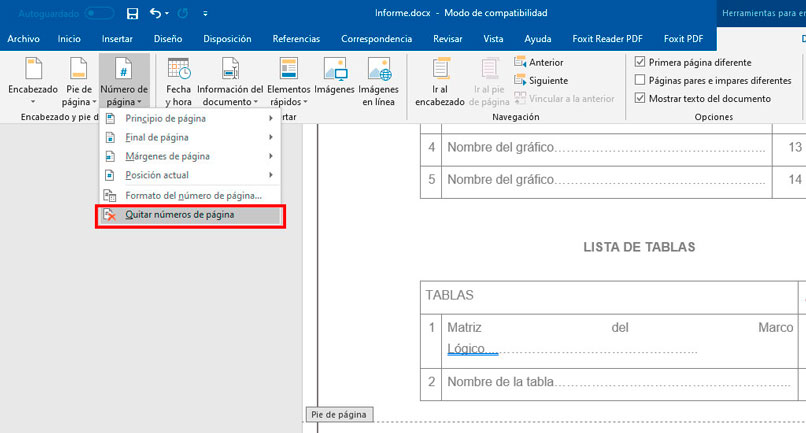Open the Elementos rápidos dropdown

(x=288, y=81)
